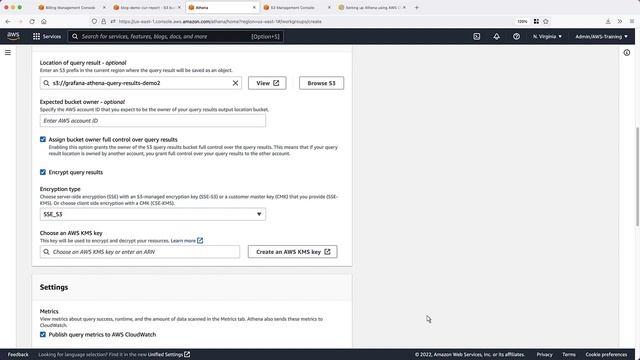
Task: Click Create an AWS KMS key button
Action: [293, 252]
